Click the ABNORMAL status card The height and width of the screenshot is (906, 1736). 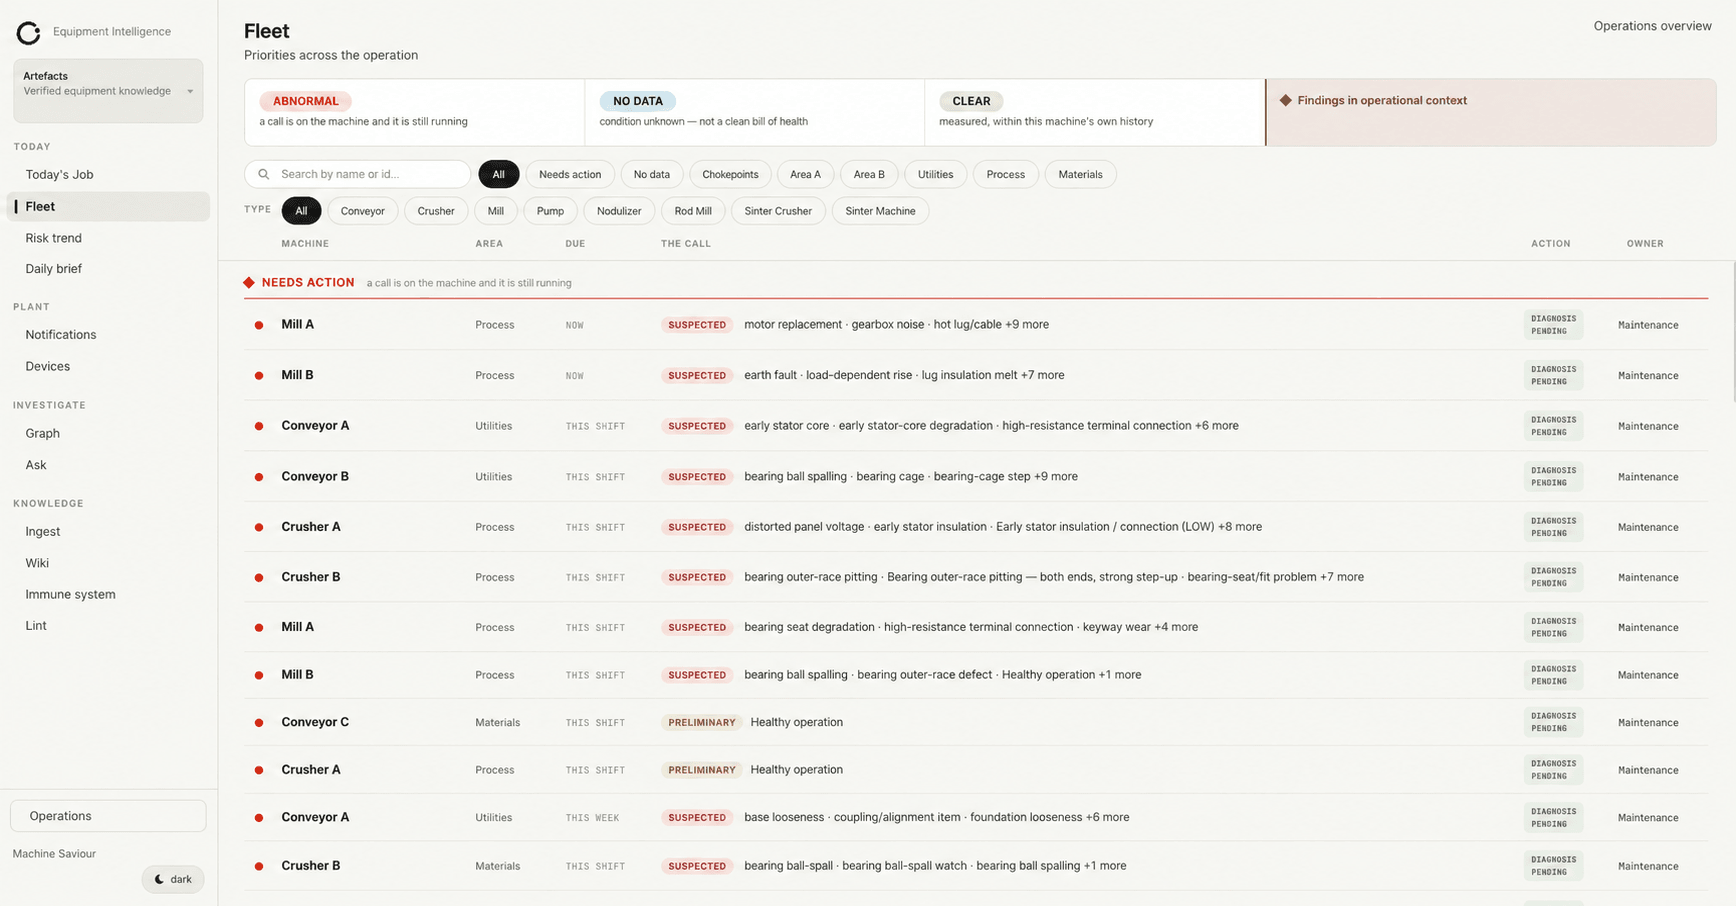pos(415,112)
